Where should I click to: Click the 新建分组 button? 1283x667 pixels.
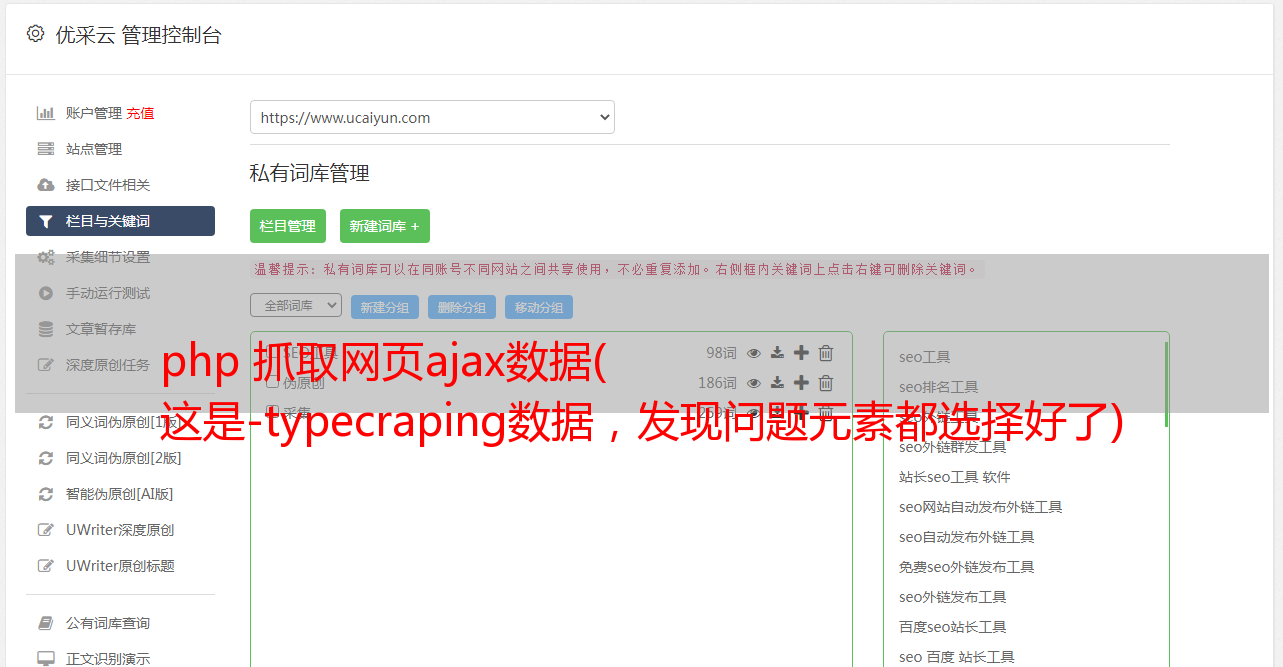[x=385, y=307]
